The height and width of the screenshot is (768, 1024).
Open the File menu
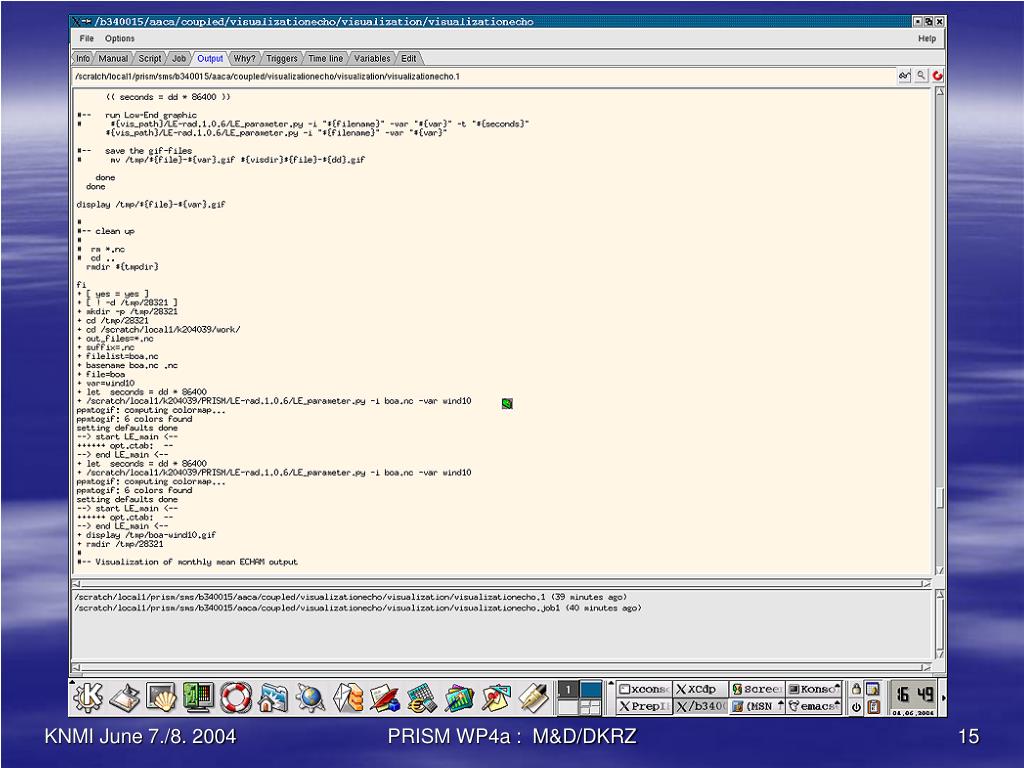[x=86, y=39]
